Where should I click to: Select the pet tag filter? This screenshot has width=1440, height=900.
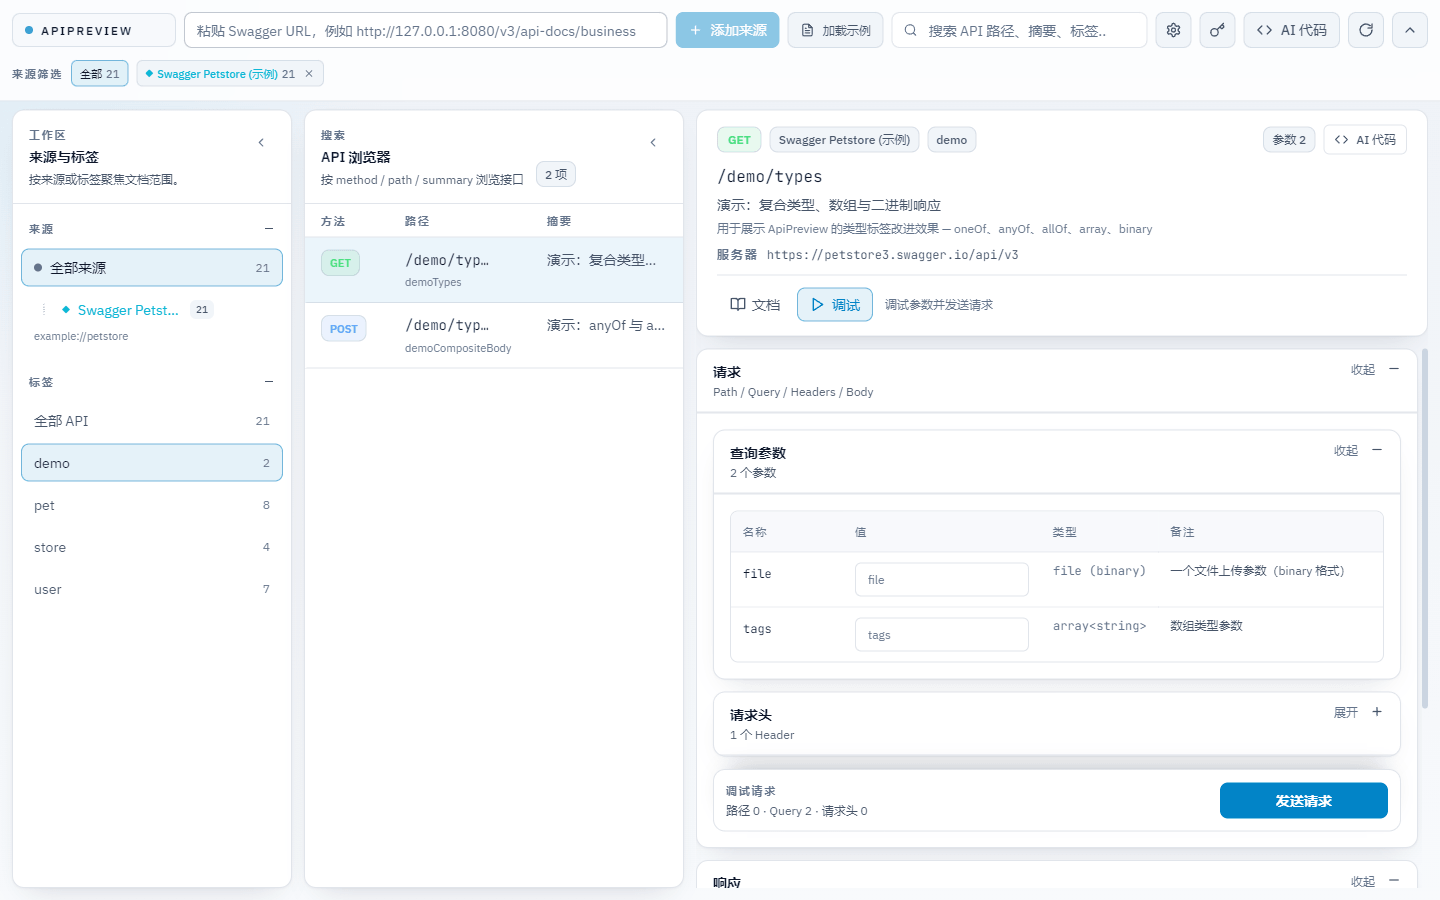(152, 505)
